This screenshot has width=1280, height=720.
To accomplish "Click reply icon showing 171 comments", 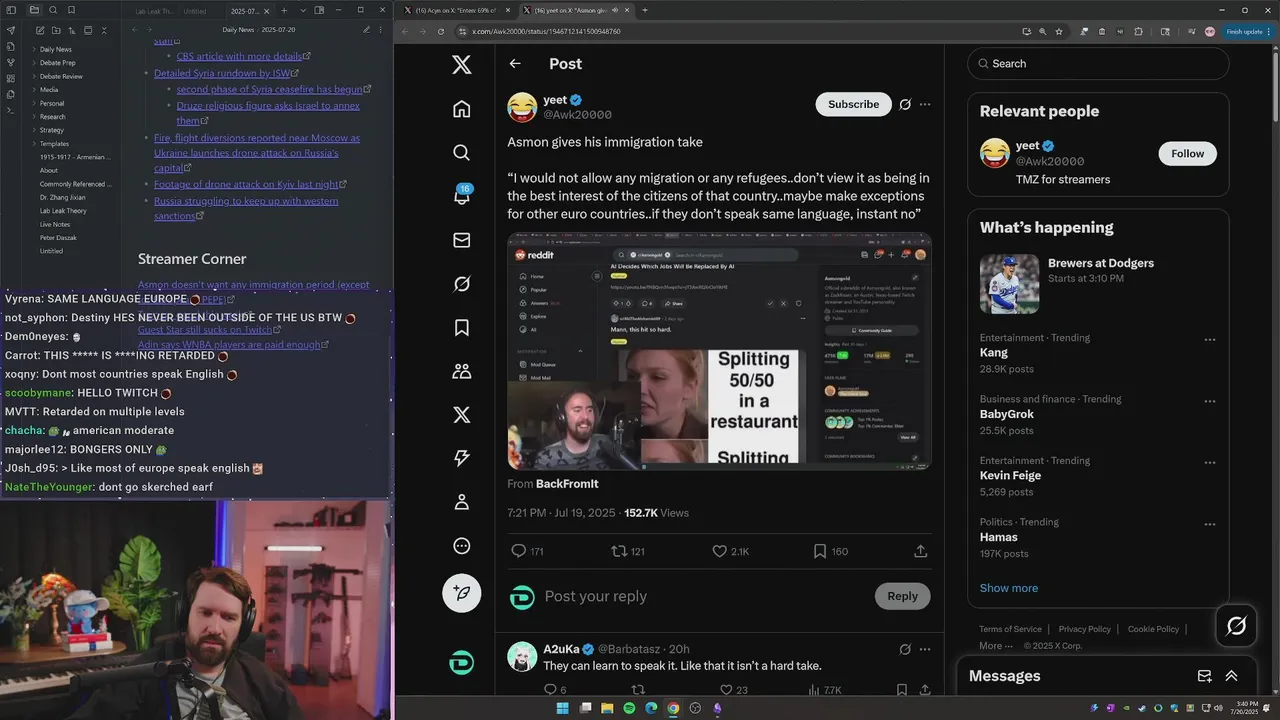I will coord(518,551).
